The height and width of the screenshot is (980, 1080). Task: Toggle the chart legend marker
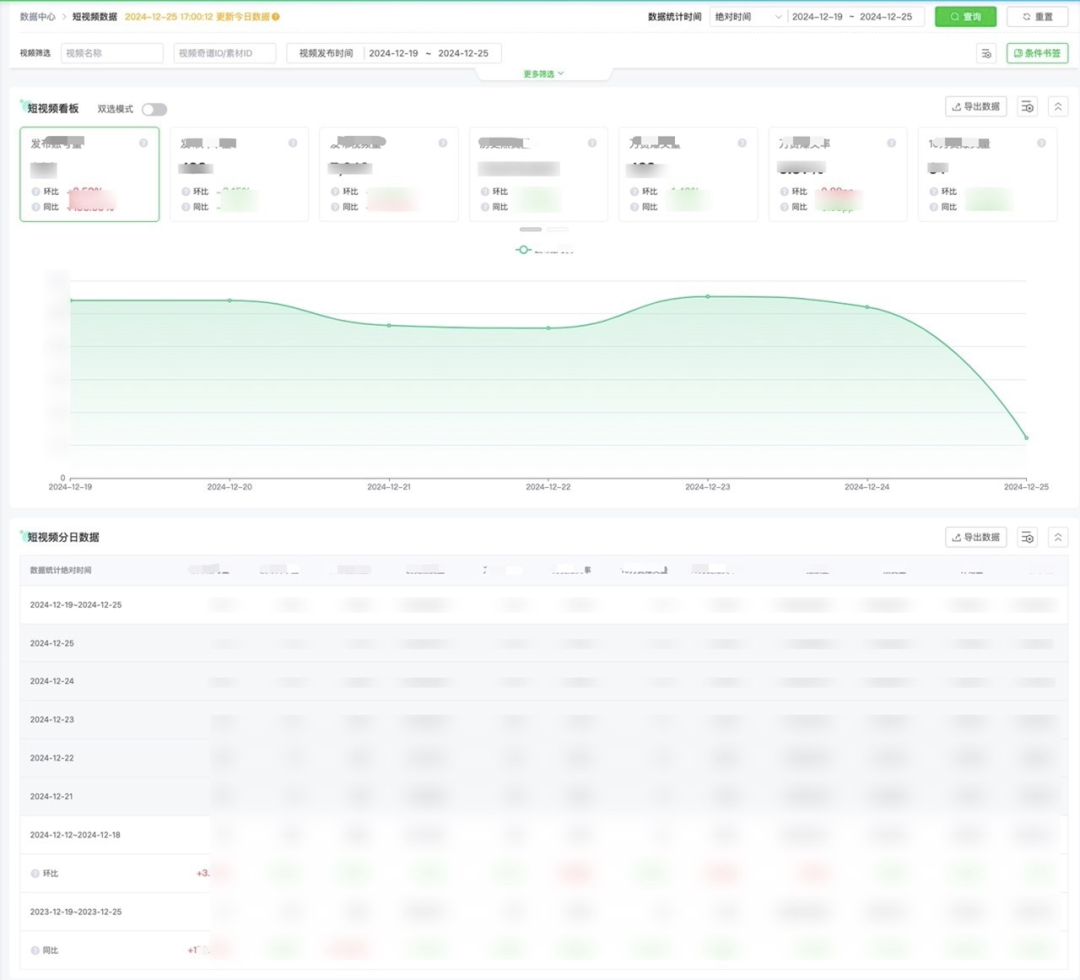click(x=523, y=249)
